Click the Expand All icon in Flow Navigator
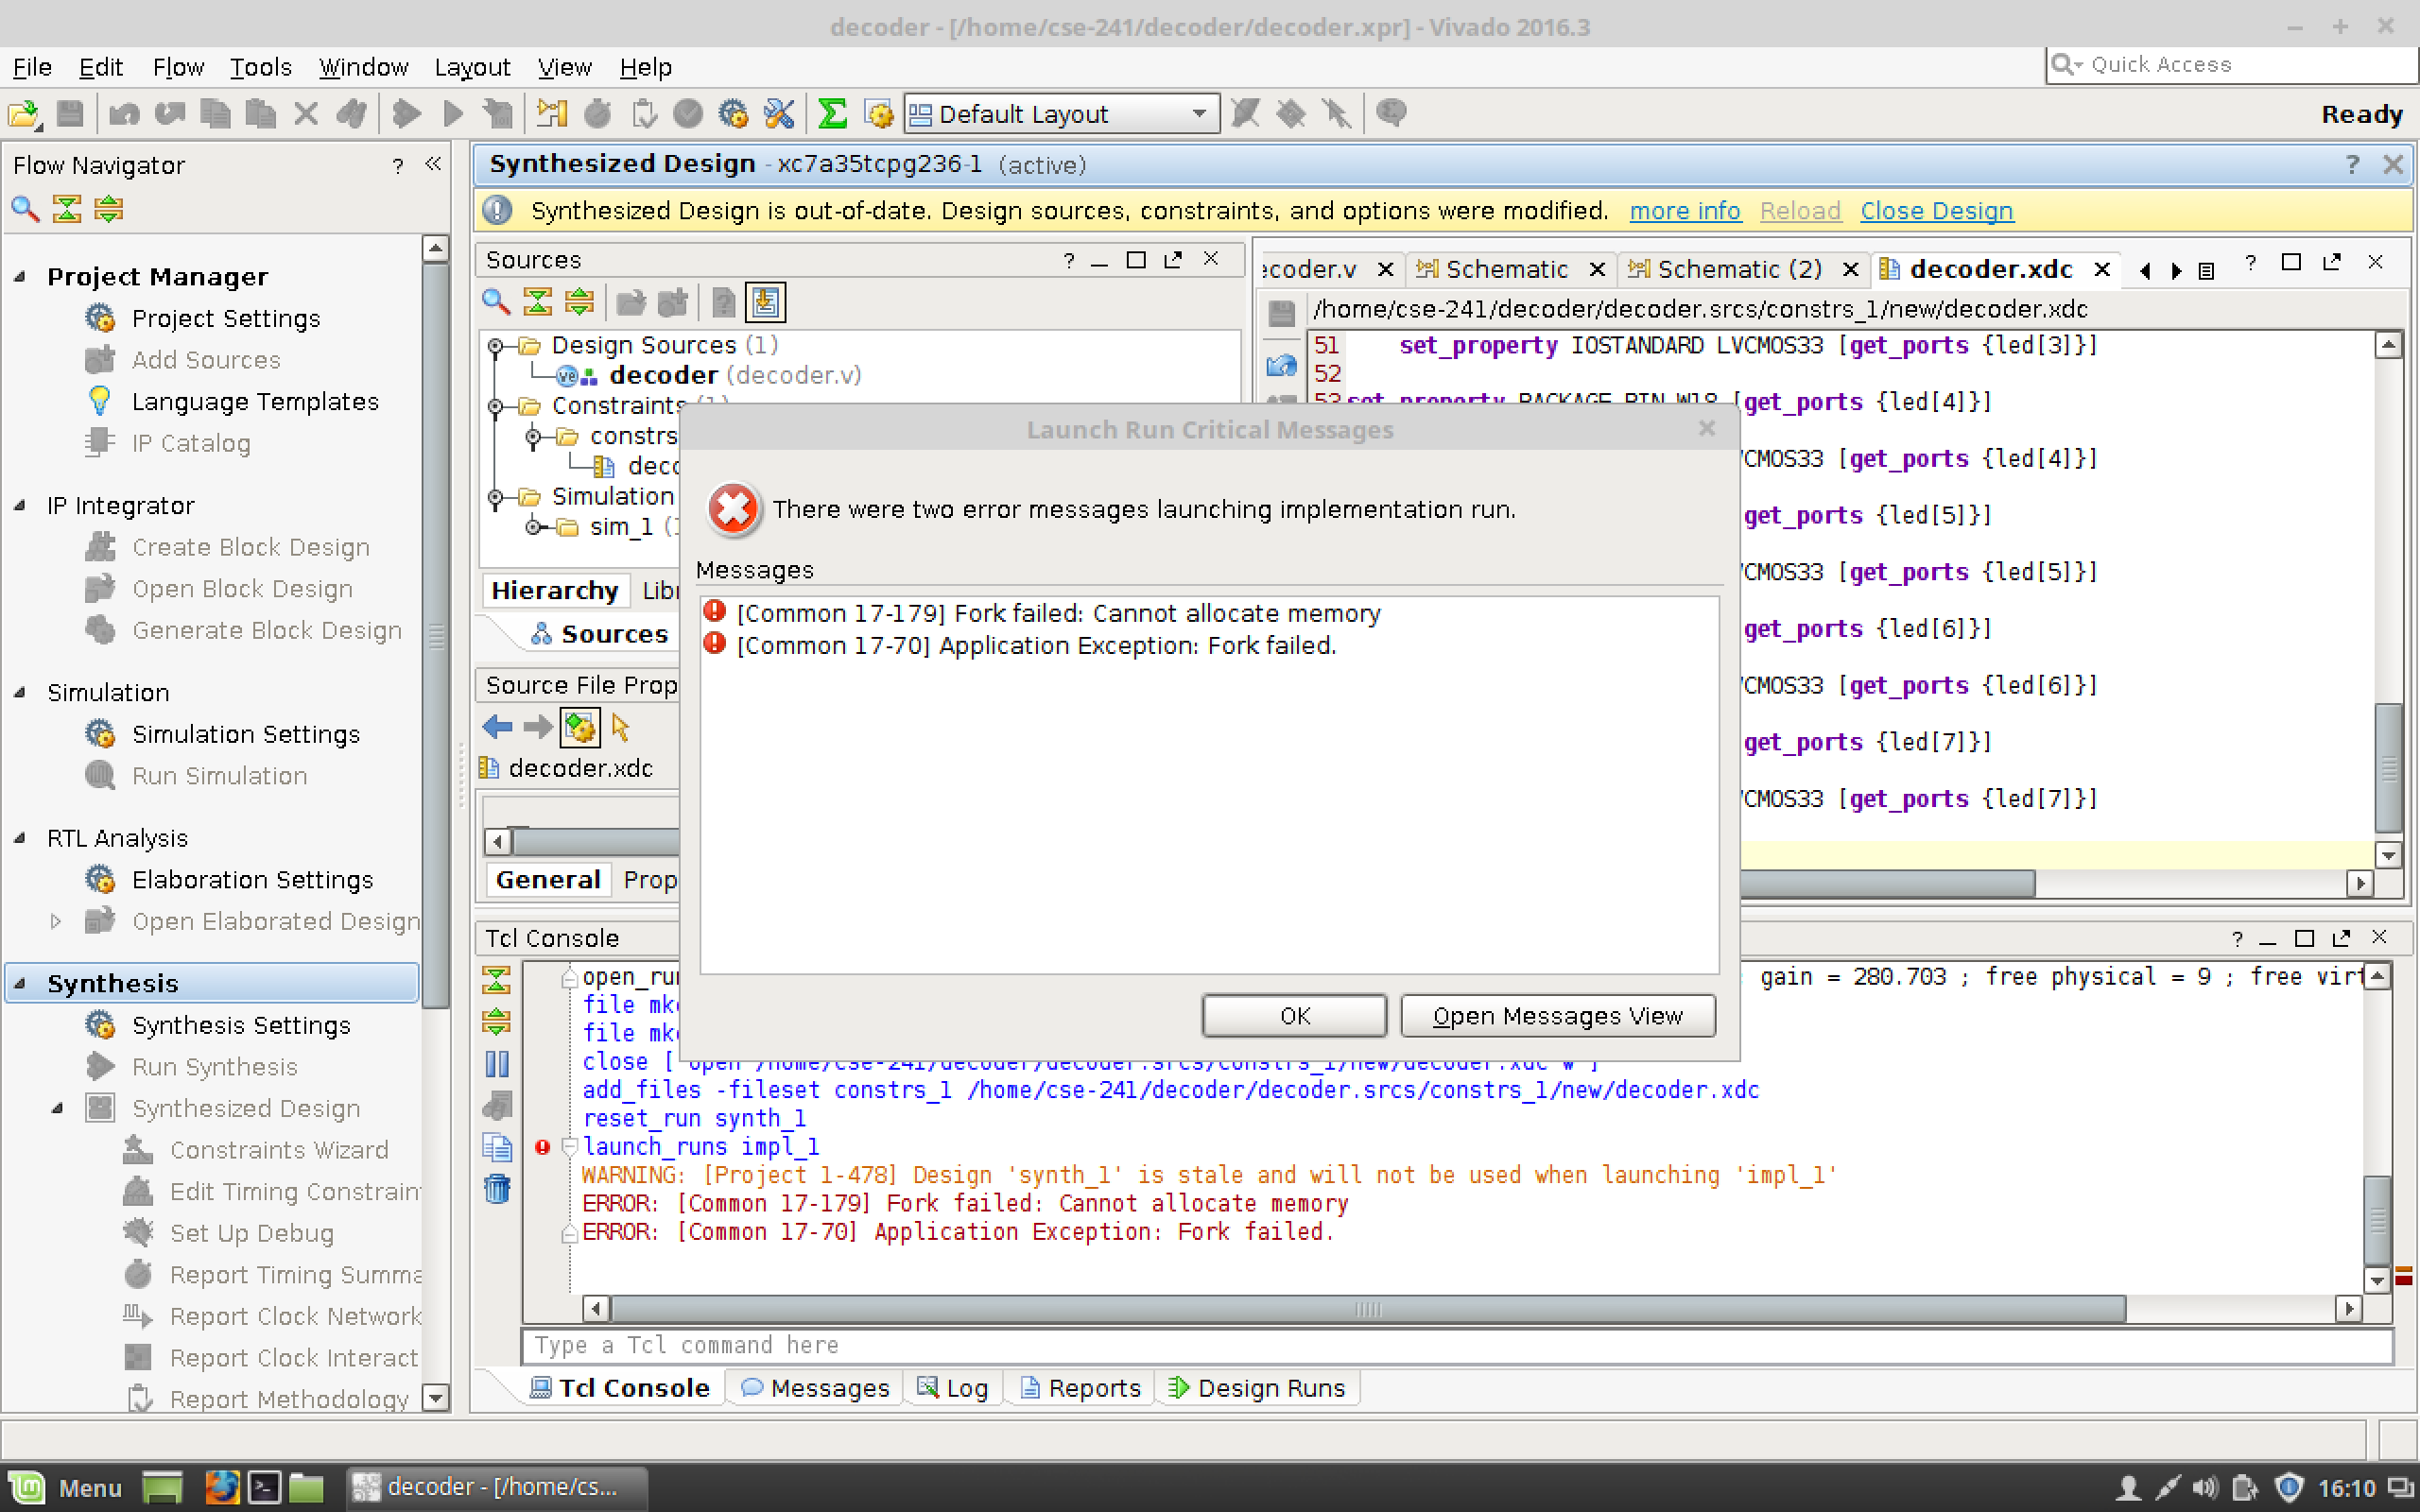The height and width of the screenshot is (1512, 2420). (108, 209)
